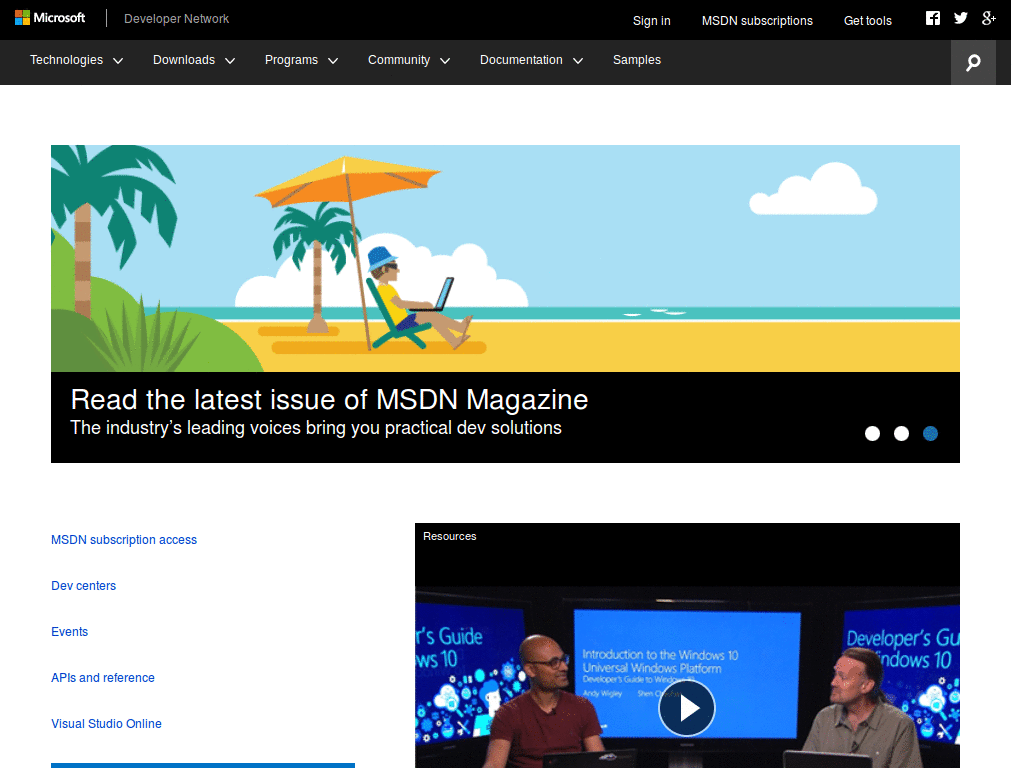Open the Google Plus icon link

tap(989, 18)
